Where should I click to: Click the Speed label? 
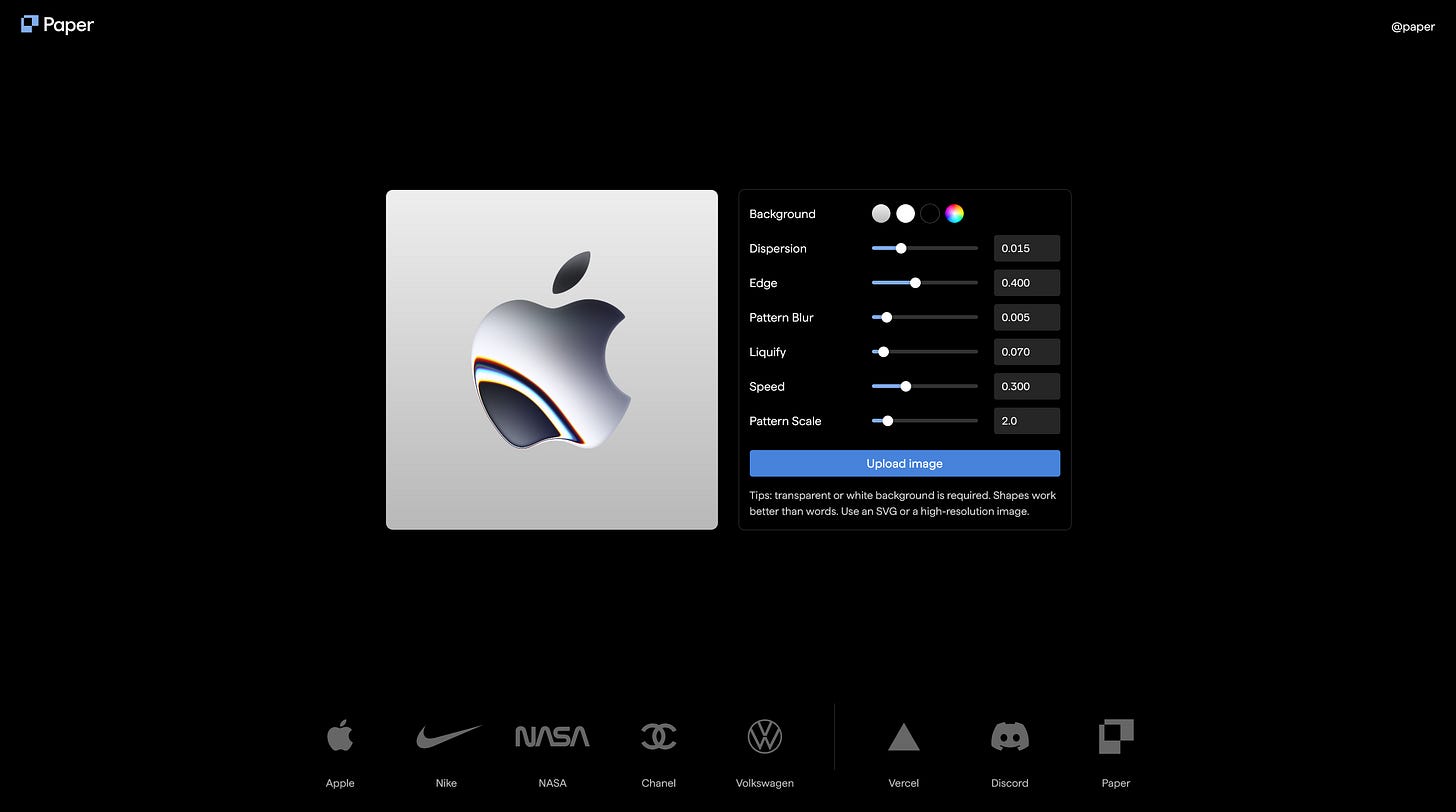tap(767, 386)
